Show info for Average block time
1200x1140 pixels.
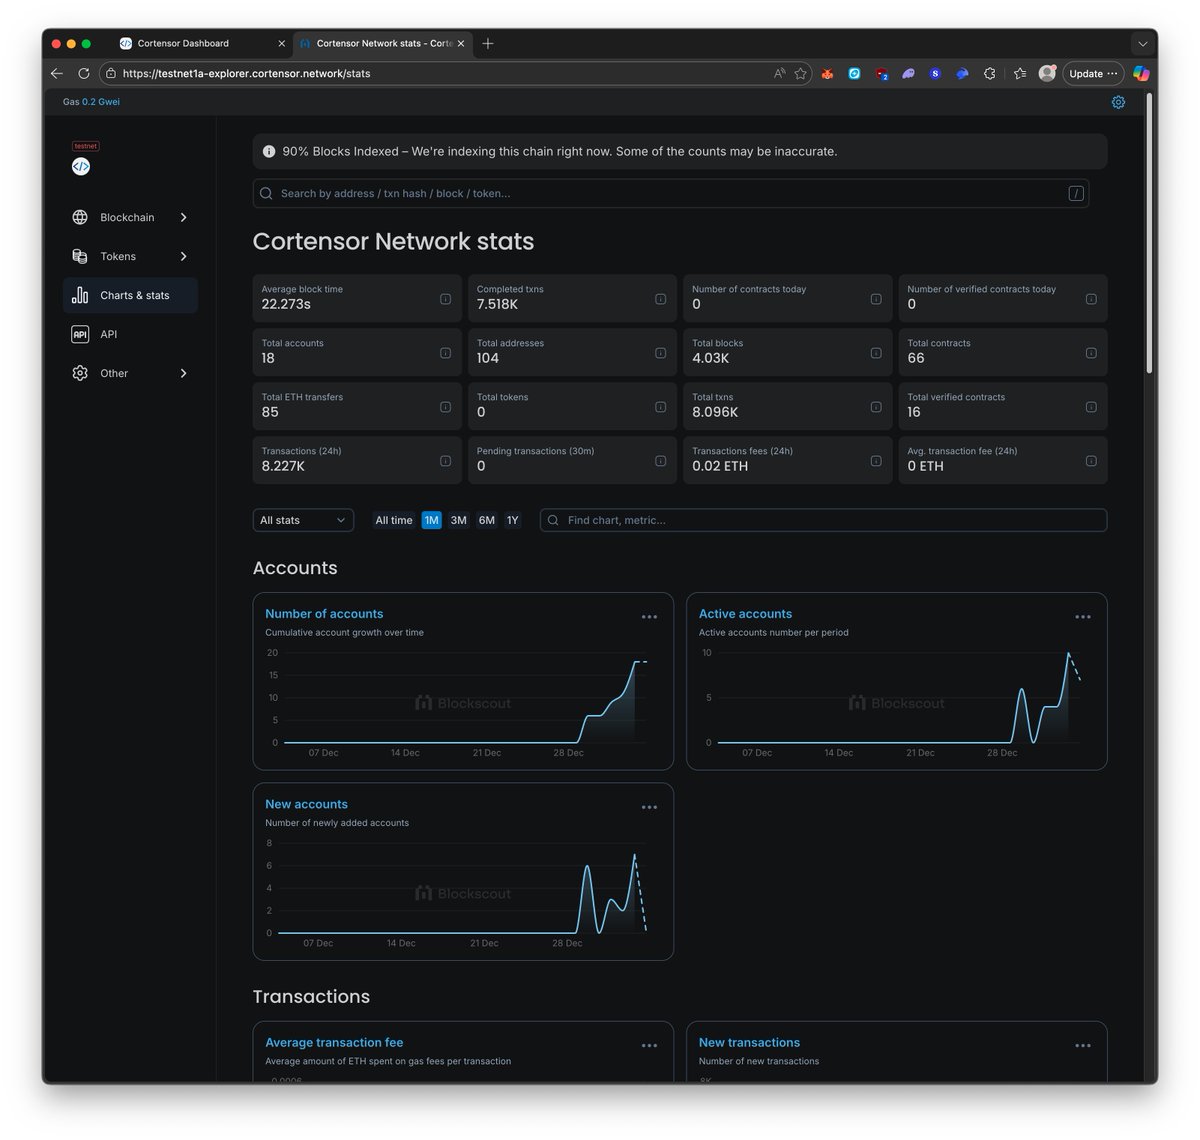(x=445, y=299)
